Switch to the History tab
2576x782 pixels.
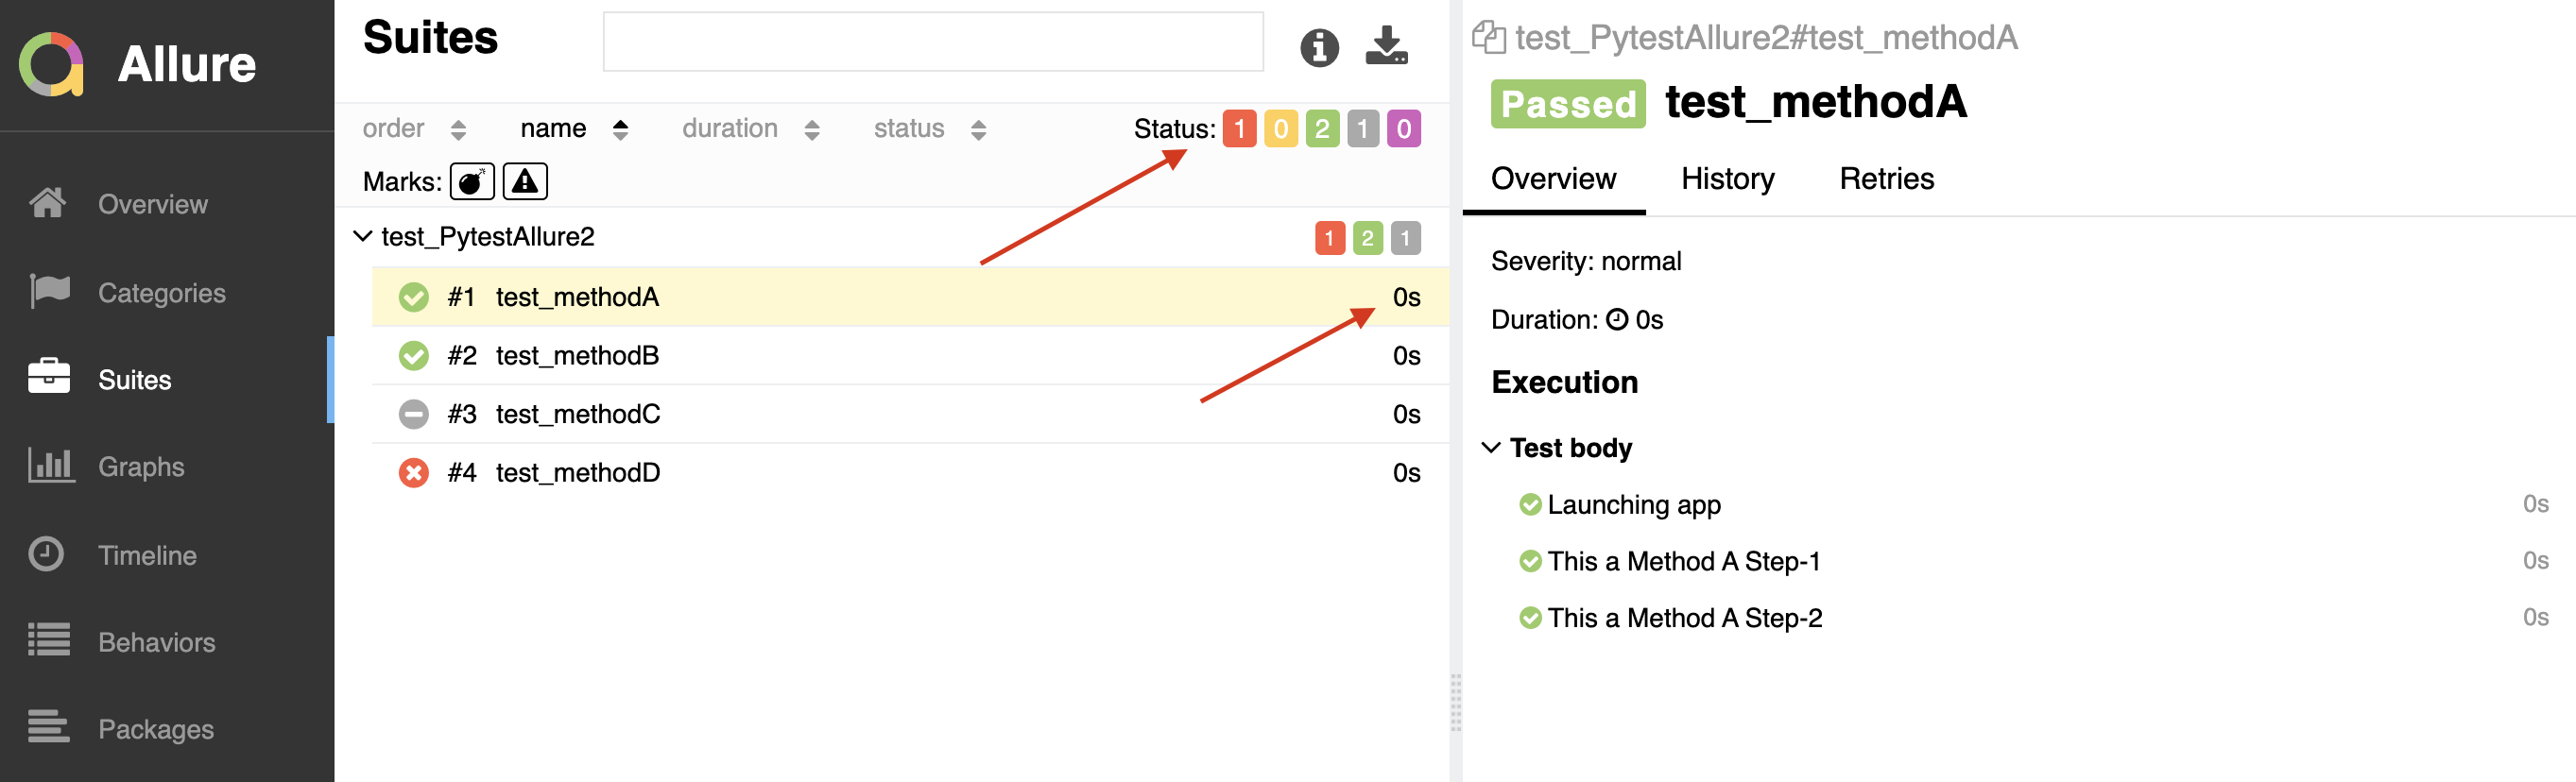click(1727, 179)
